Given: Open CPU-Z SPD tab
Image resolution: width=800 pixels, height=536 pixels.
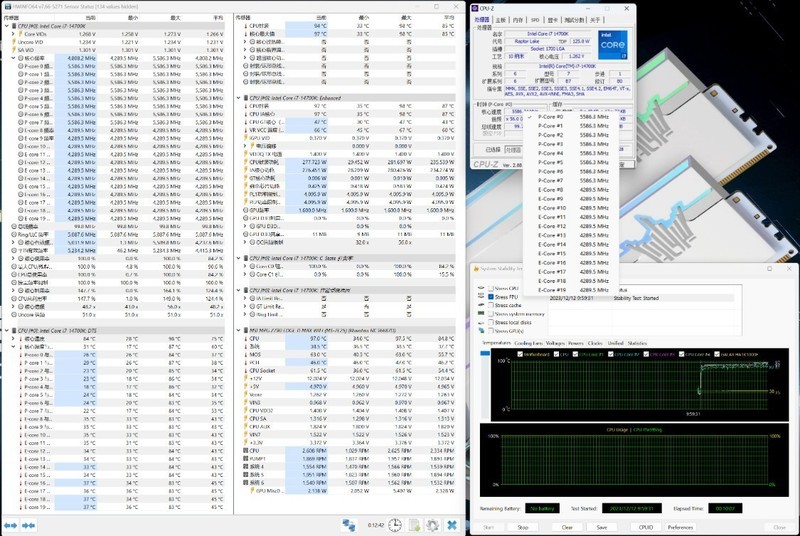Looking at the screenshot, I should (535, 20).
